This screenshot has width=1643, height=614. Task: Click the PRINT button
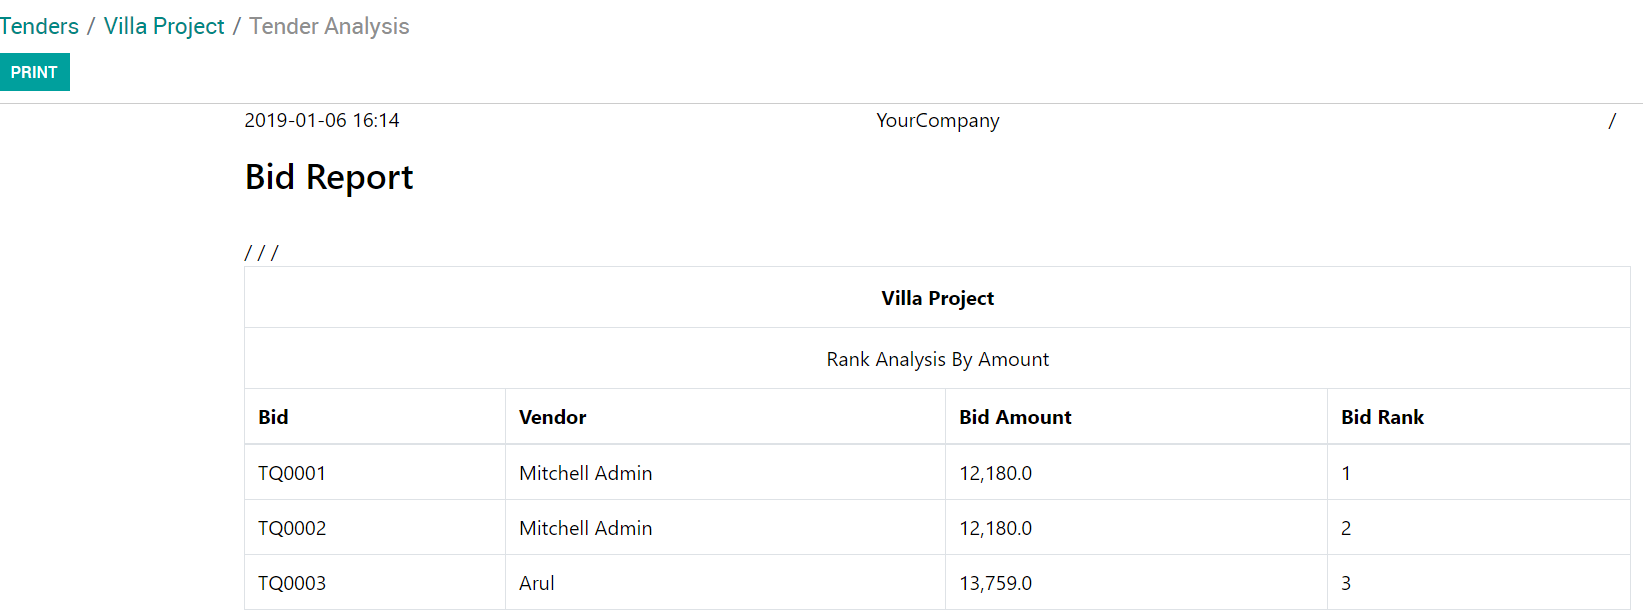(x=34, y=72)
